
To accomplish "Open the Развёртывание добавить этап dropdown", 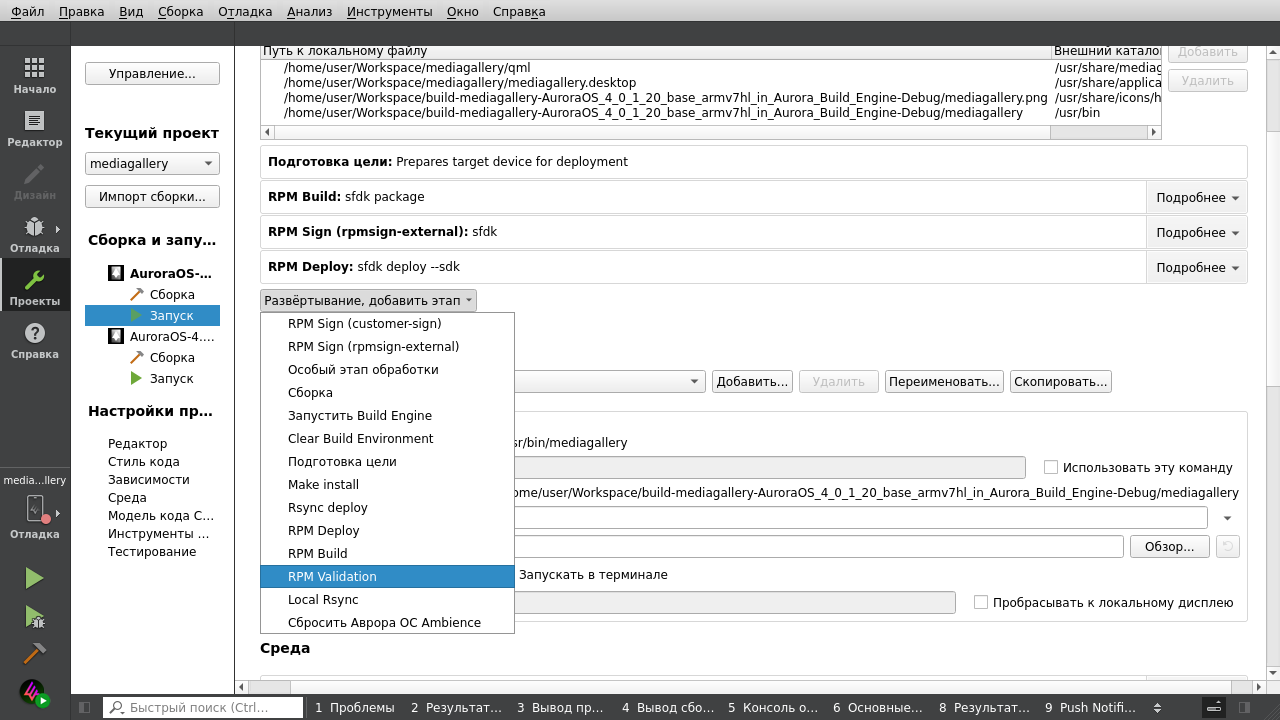I will 366,299.
